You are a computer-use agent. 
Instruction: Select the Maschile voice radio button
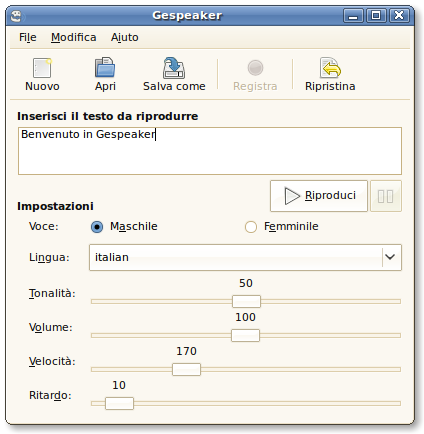(x=97, y=227)
